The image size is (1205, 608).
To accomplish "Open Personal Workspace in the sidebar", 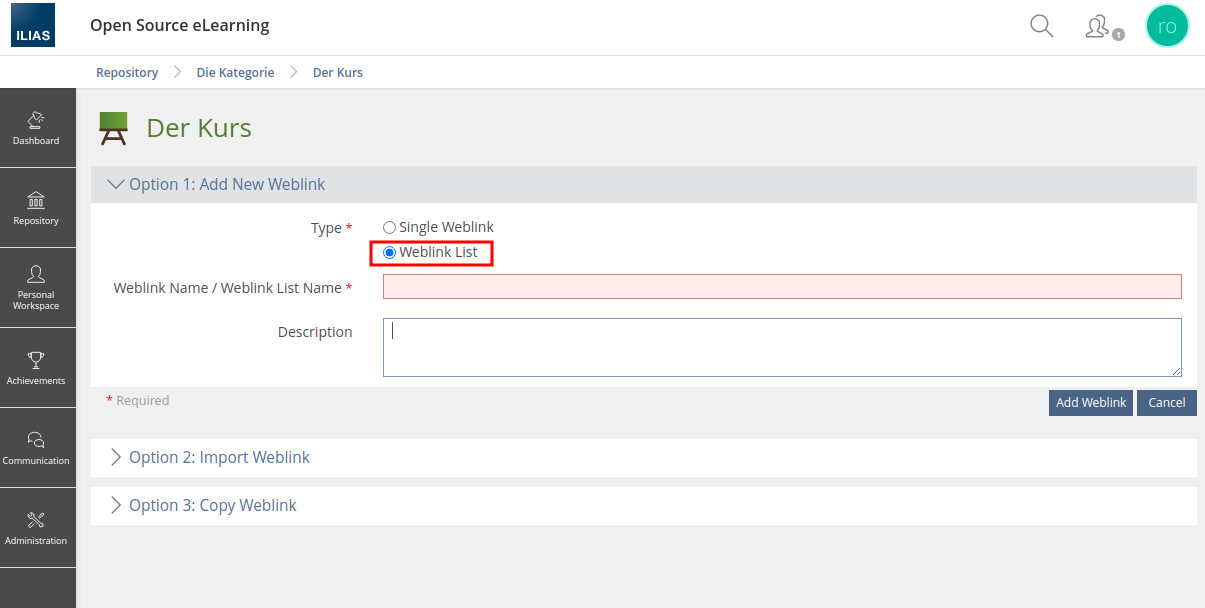I will (36, 288).
